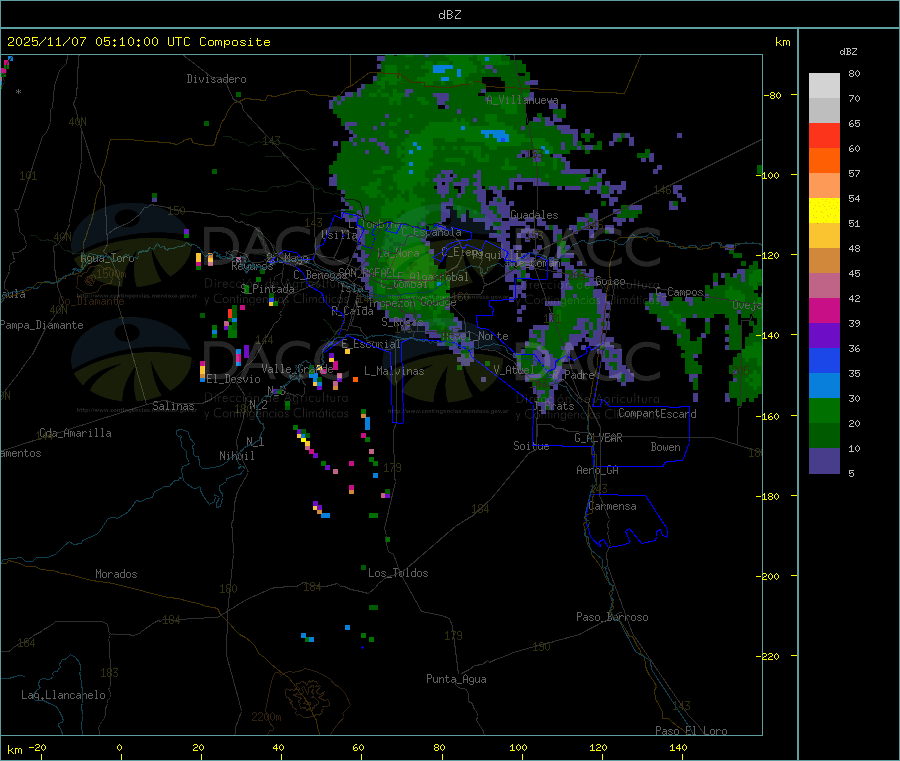Select the El_Desvio place label
Viewport: 900px width, 761px height.
pos(234,379)
